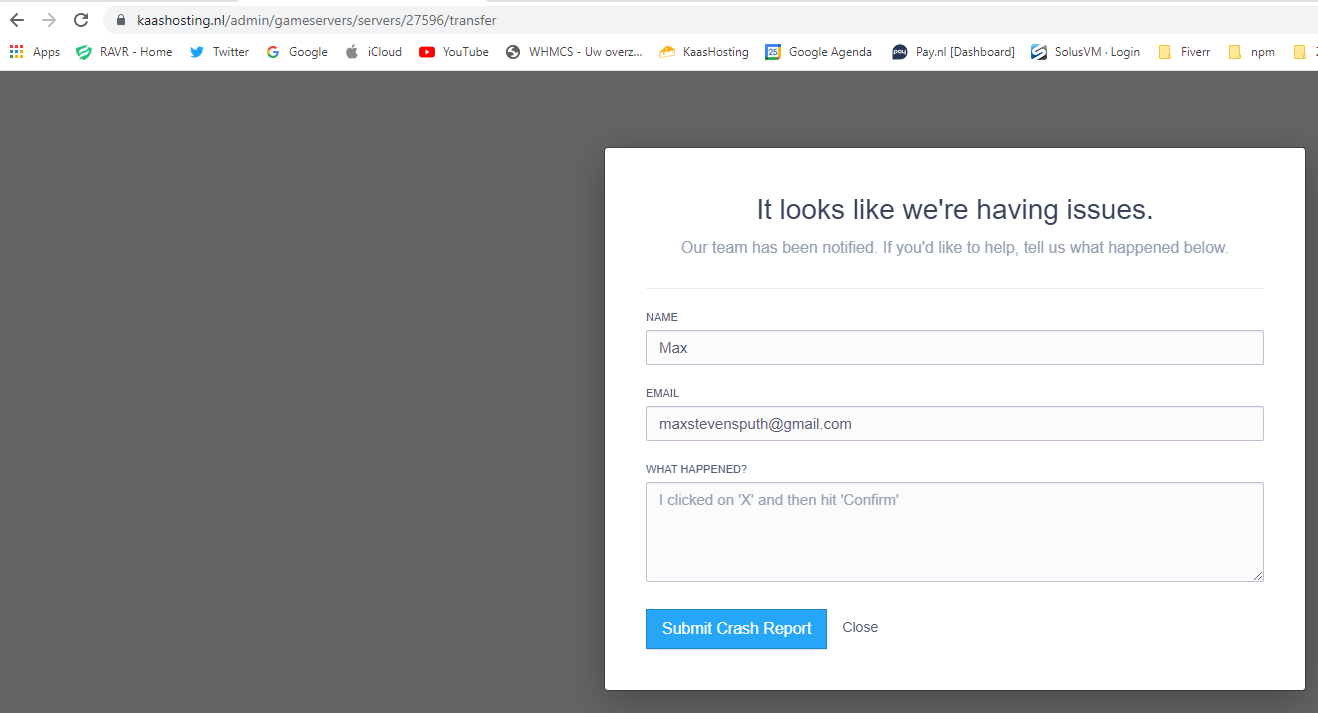1318x713 pixels.
Task: Submit the crash report
Action: (736, 629)
